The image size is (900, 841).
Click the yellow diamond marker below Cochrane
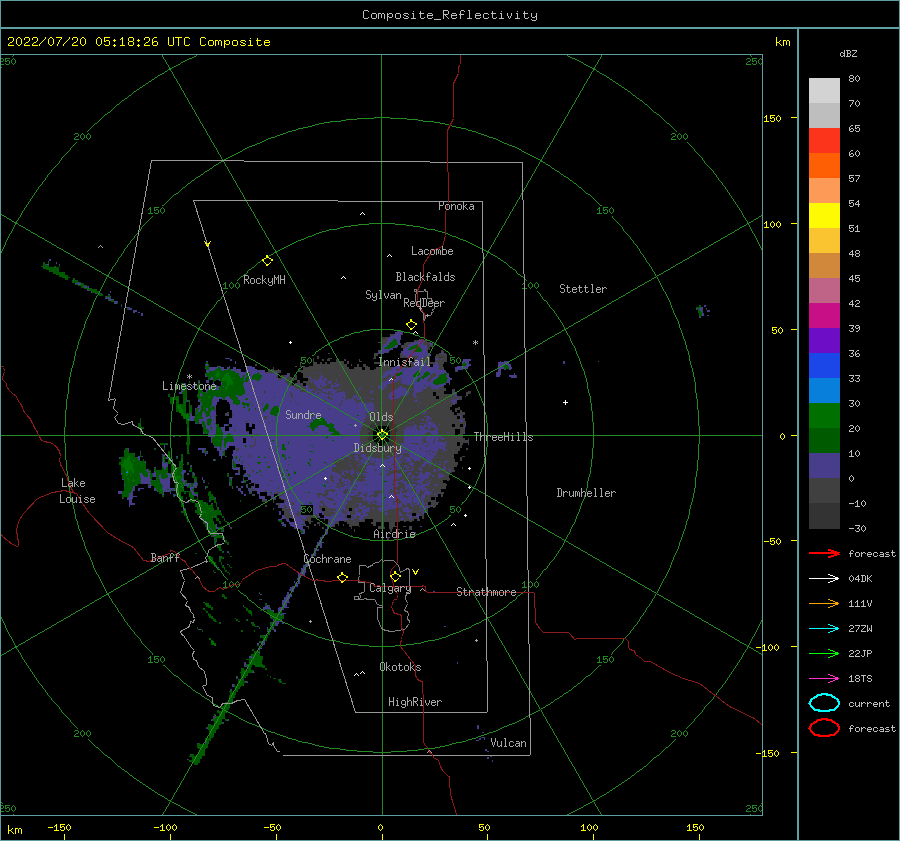(x=342, y=577)
